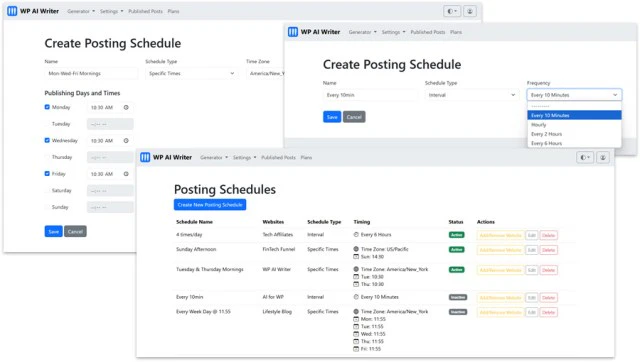Viewport: 640px width, 362px height.
Task: Click Inactive badge for Every 10min row
Action: [458, 297]
